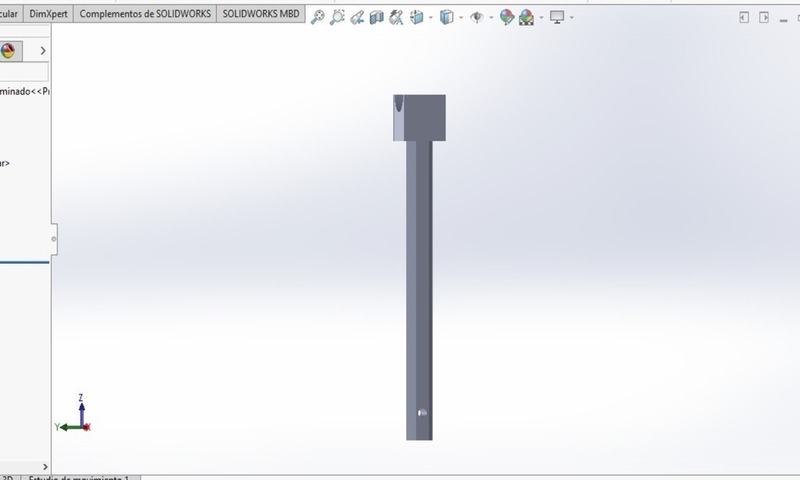Click the reference triad in the viewport
The height and width of the screenshot is (480, 800).
pos(73,413)
